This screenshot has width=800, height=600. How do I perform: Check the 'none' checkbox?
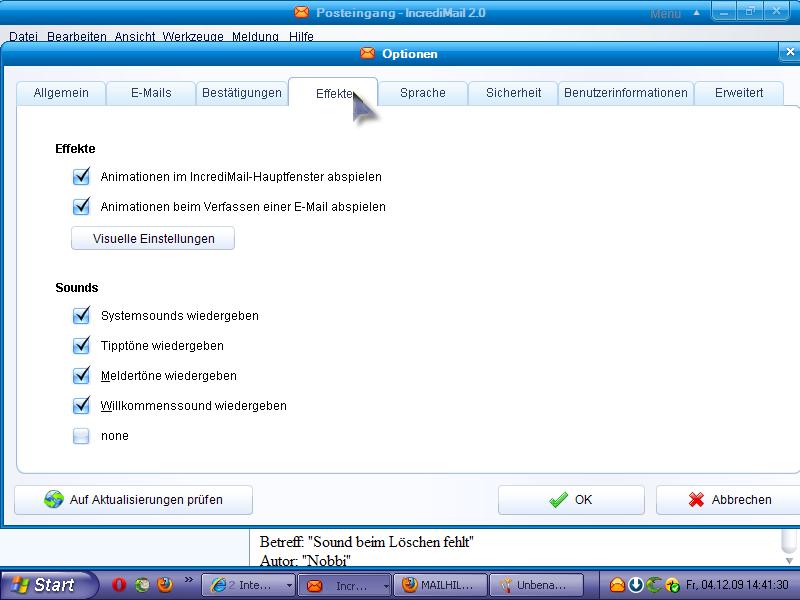[x=81, y=436]
